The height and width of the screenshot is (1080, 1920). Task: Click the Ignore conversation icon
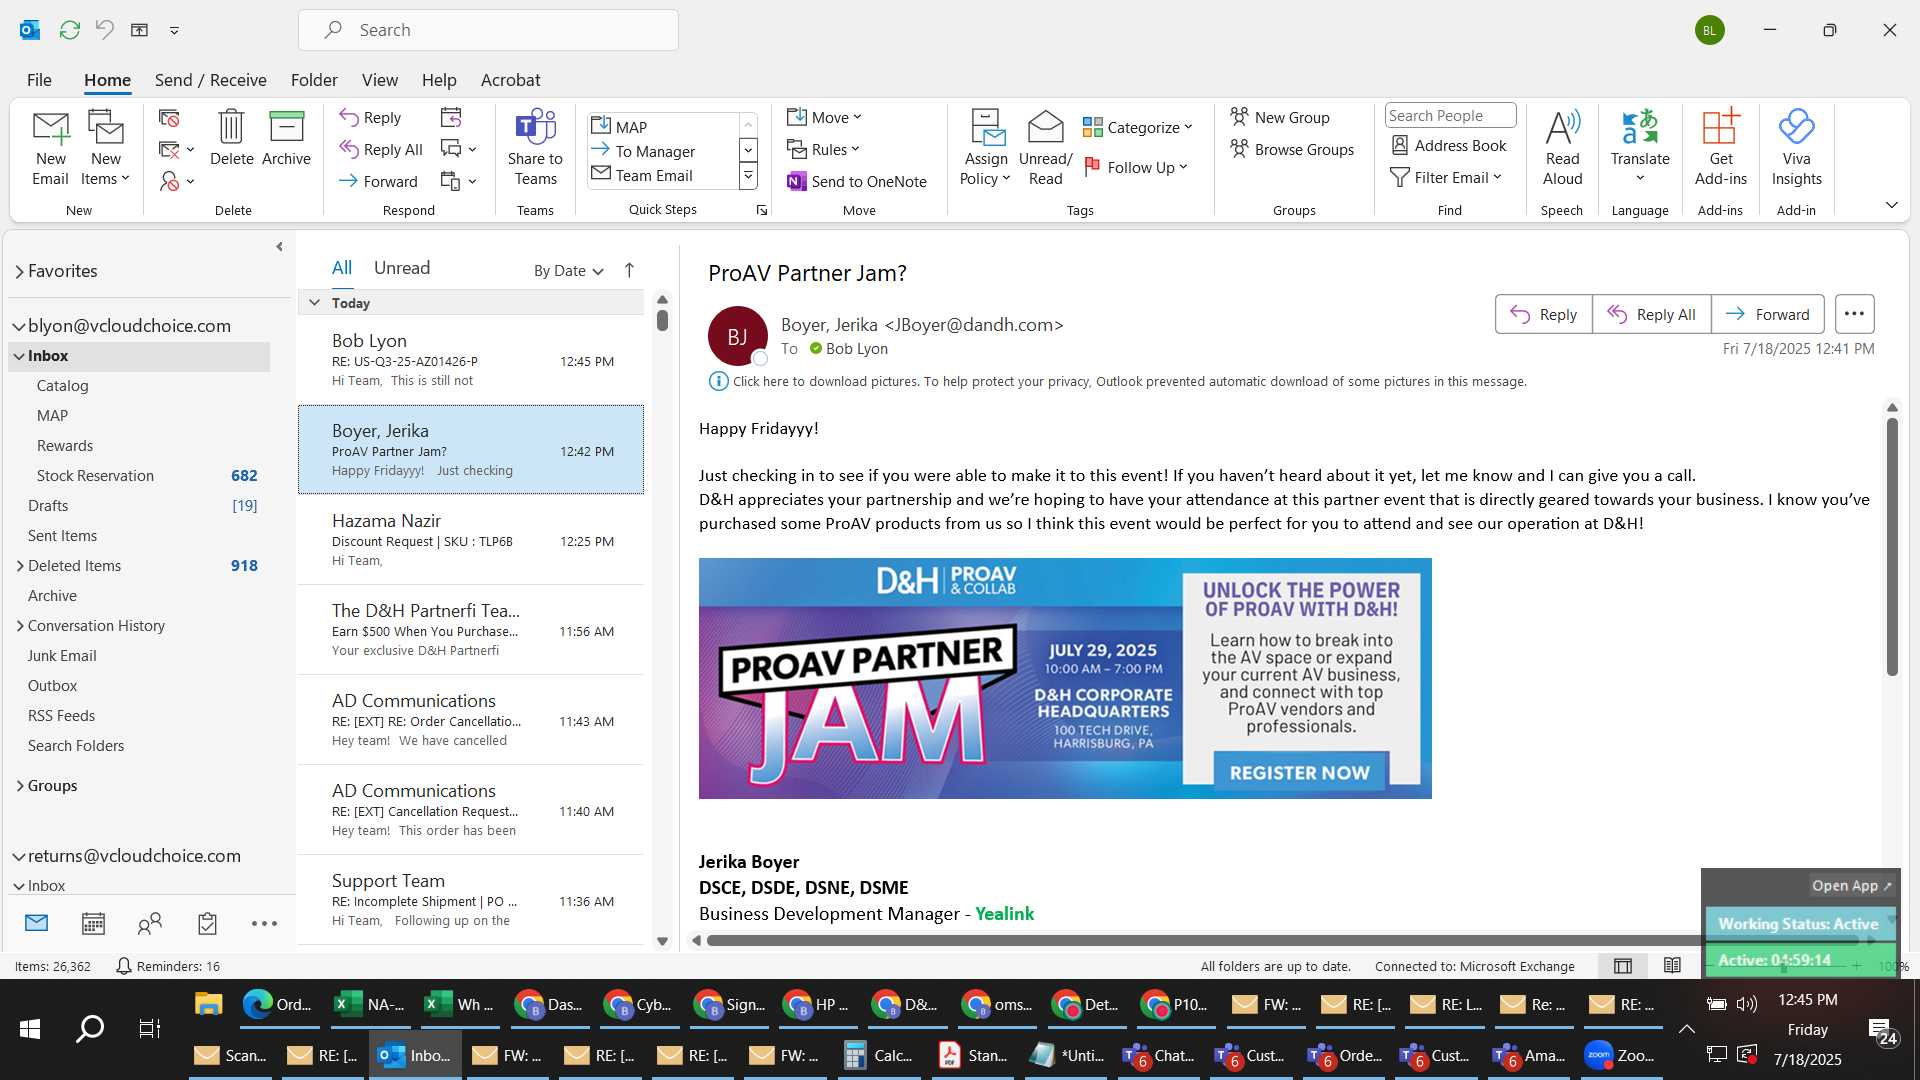(x=169, y=118)
